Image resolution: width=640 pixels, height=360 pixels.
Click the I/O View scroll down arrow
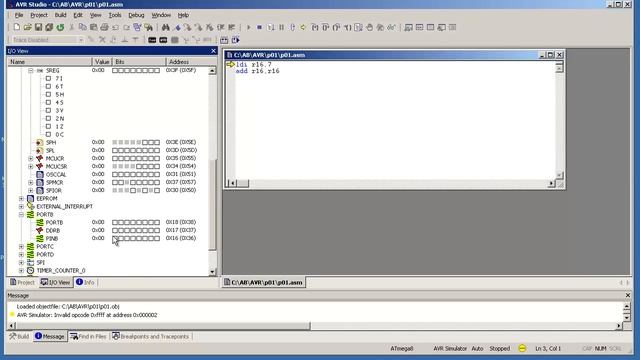pyautogui.click(x=212, y=272)
